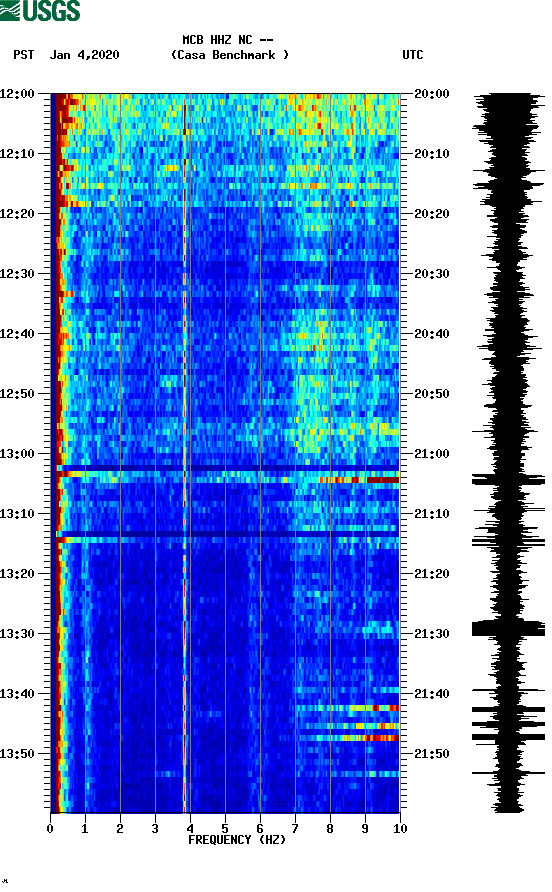
Task: Click the '12:20' PST time label
Action: (x=18, y=214)
